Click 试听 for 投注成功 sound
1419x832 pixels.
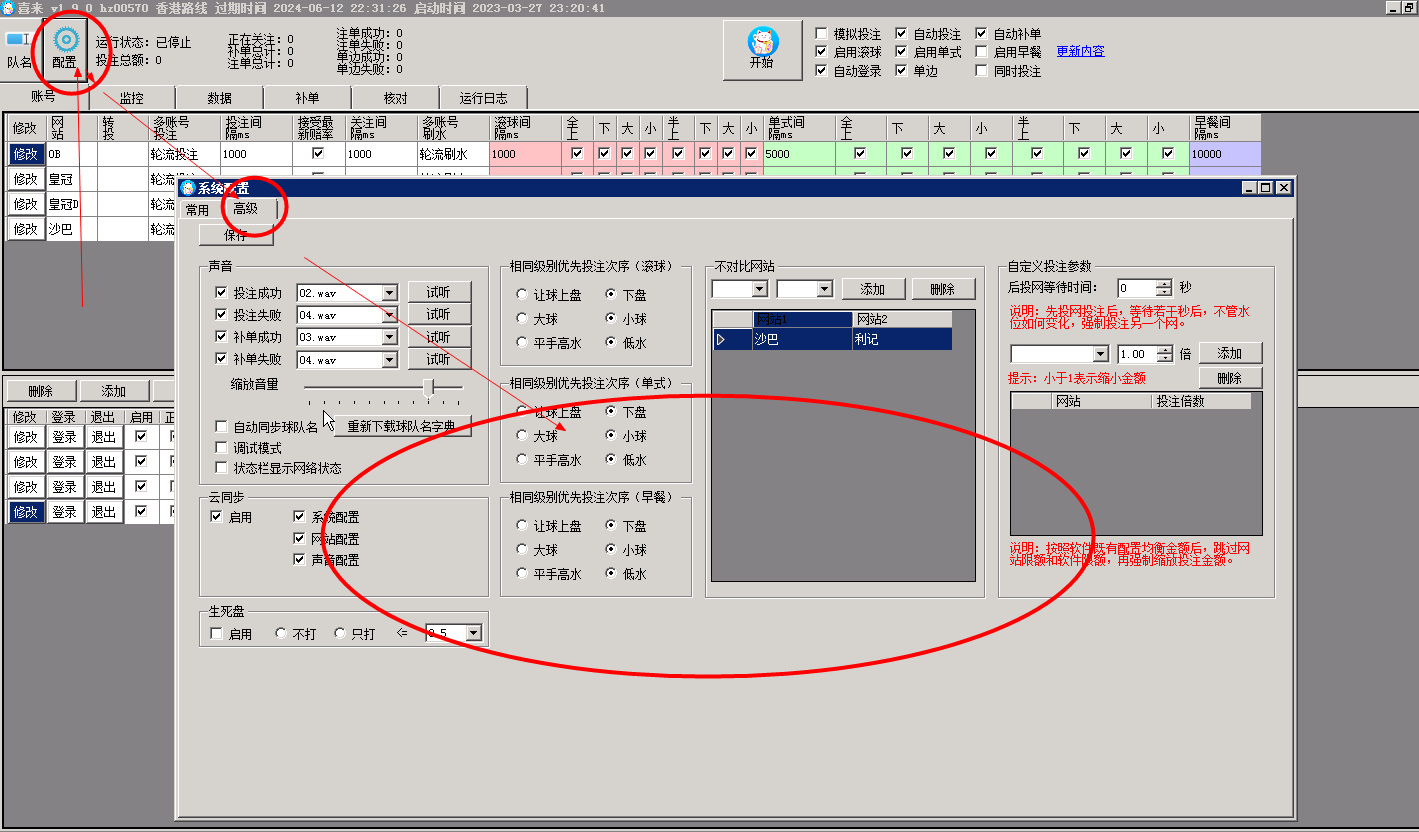coord(439,292)
